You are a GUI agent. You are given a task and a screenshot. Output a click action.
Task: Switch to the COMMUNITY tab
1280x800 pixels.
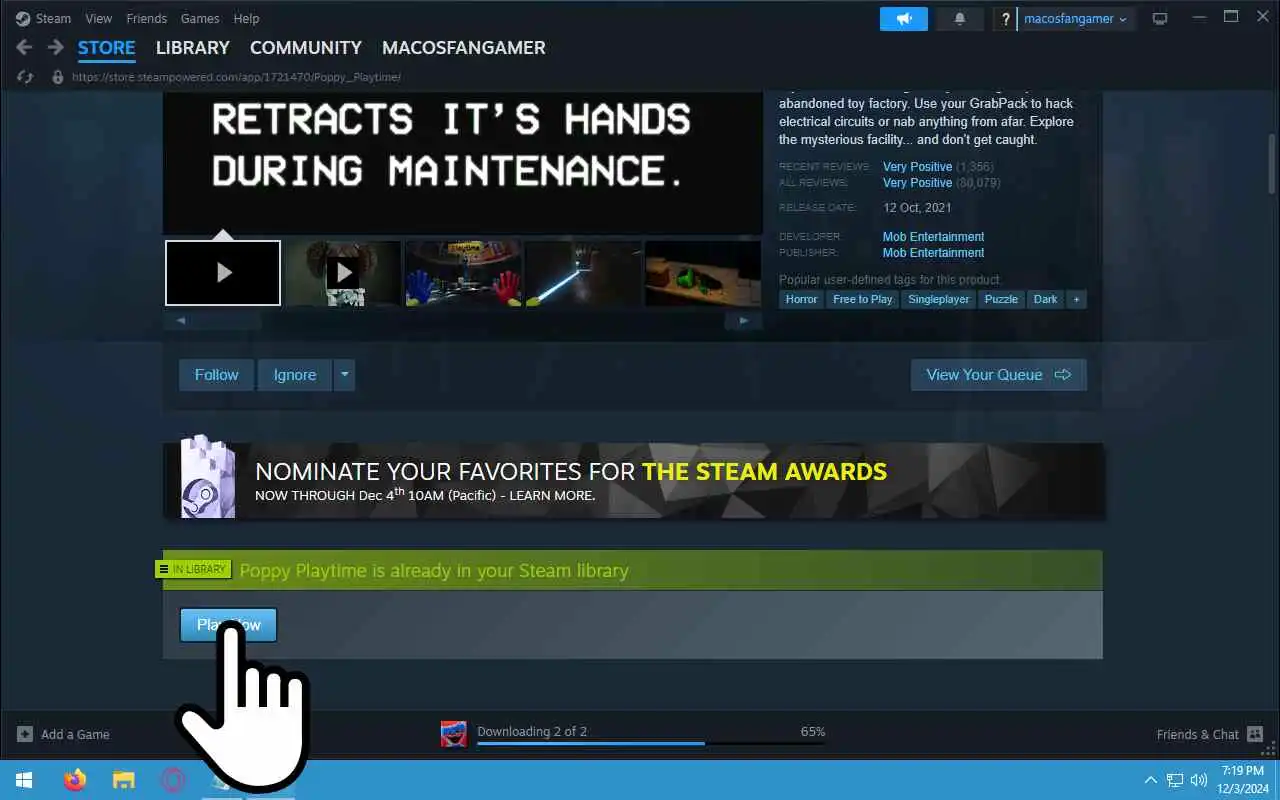pos(306,47)
